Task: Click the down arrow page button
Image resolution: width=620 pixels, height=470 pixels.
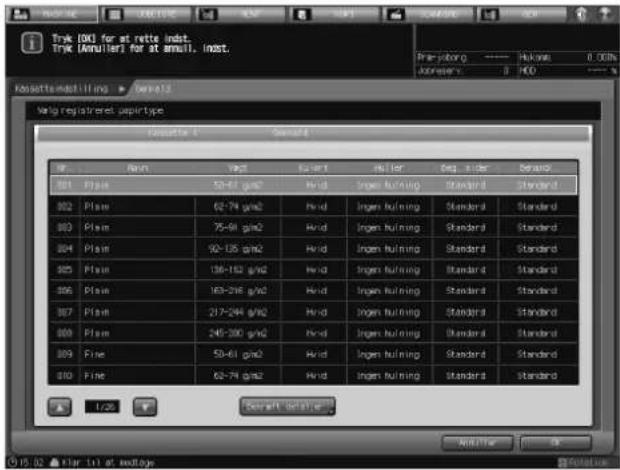Action: (x=145, y=407)
